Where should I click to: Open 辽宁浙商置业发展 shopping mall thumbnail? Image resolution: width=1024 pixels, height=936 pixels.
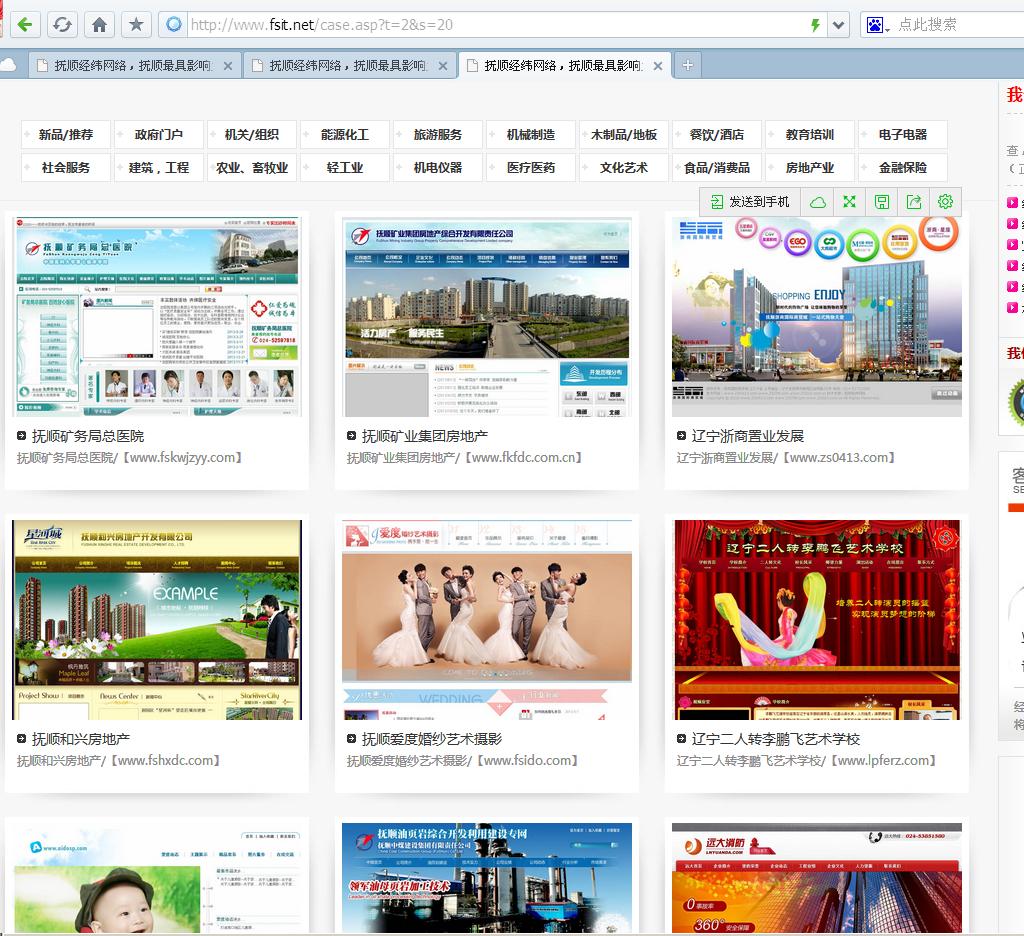click(817, 317)
